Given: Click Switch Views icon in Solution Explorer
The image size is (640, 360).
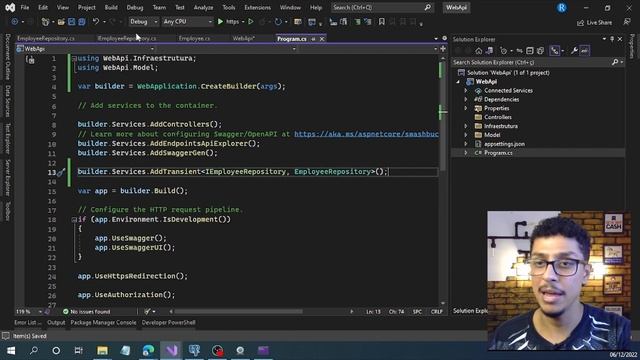Looking at the screenshot, I should 489,51.
